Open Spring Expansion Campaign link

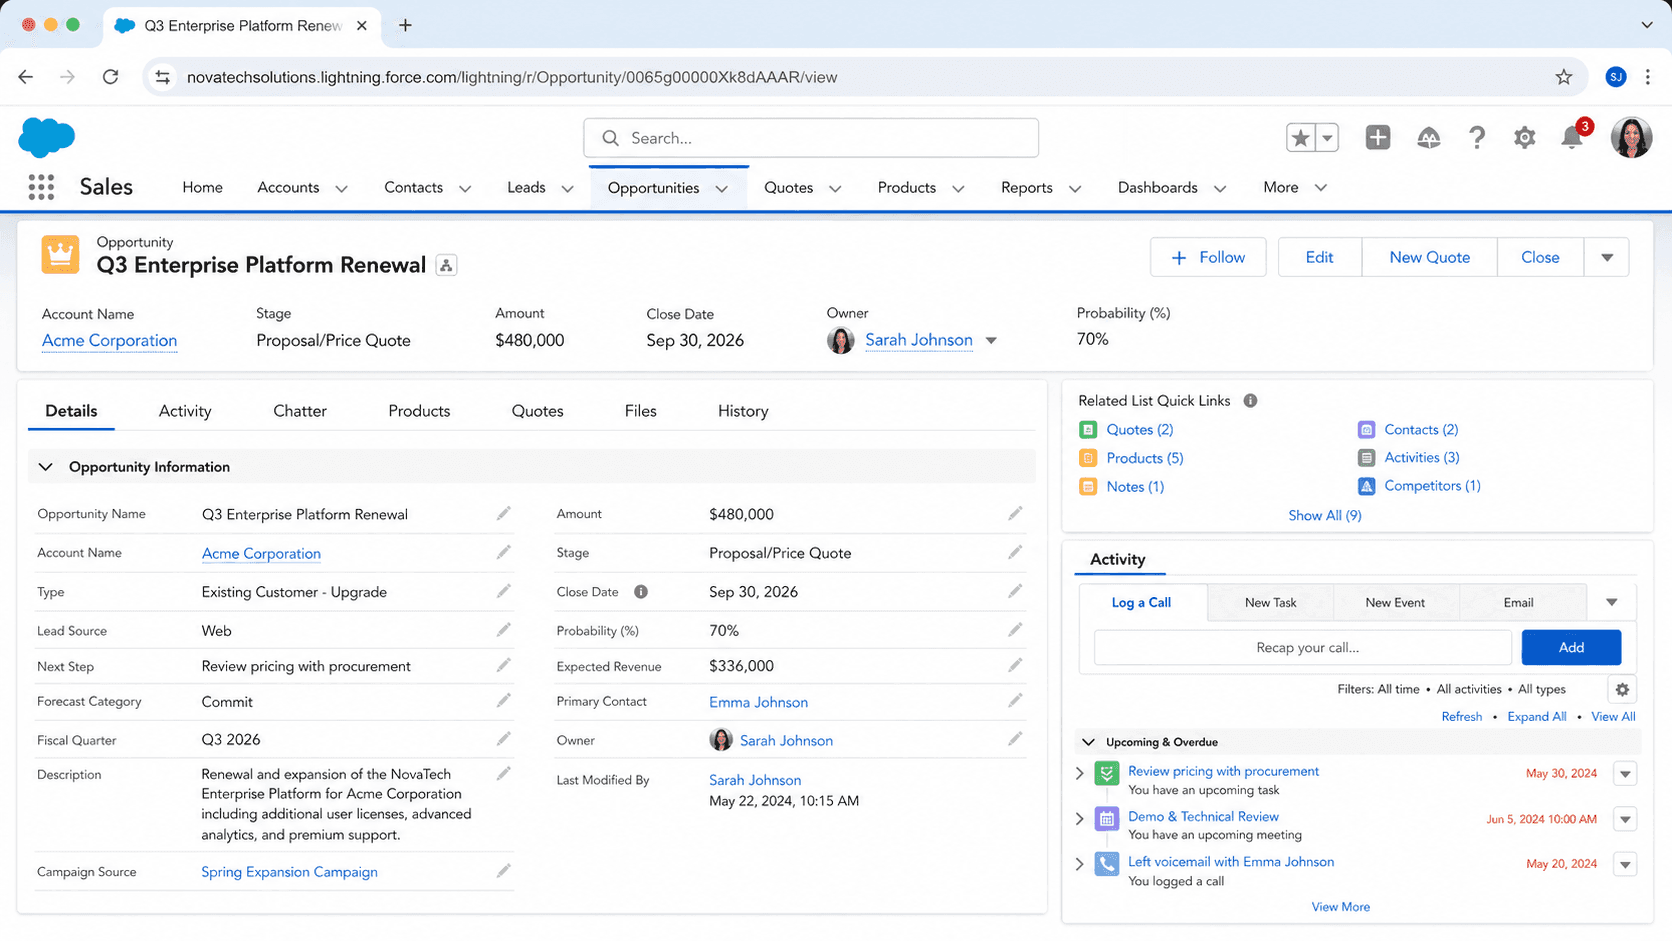289,872
